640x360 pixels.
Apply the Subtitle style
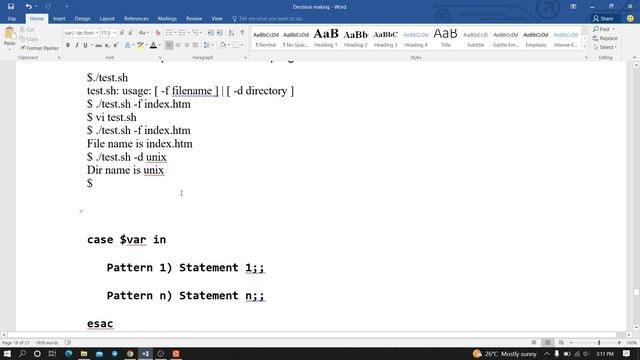coord(476,38)
